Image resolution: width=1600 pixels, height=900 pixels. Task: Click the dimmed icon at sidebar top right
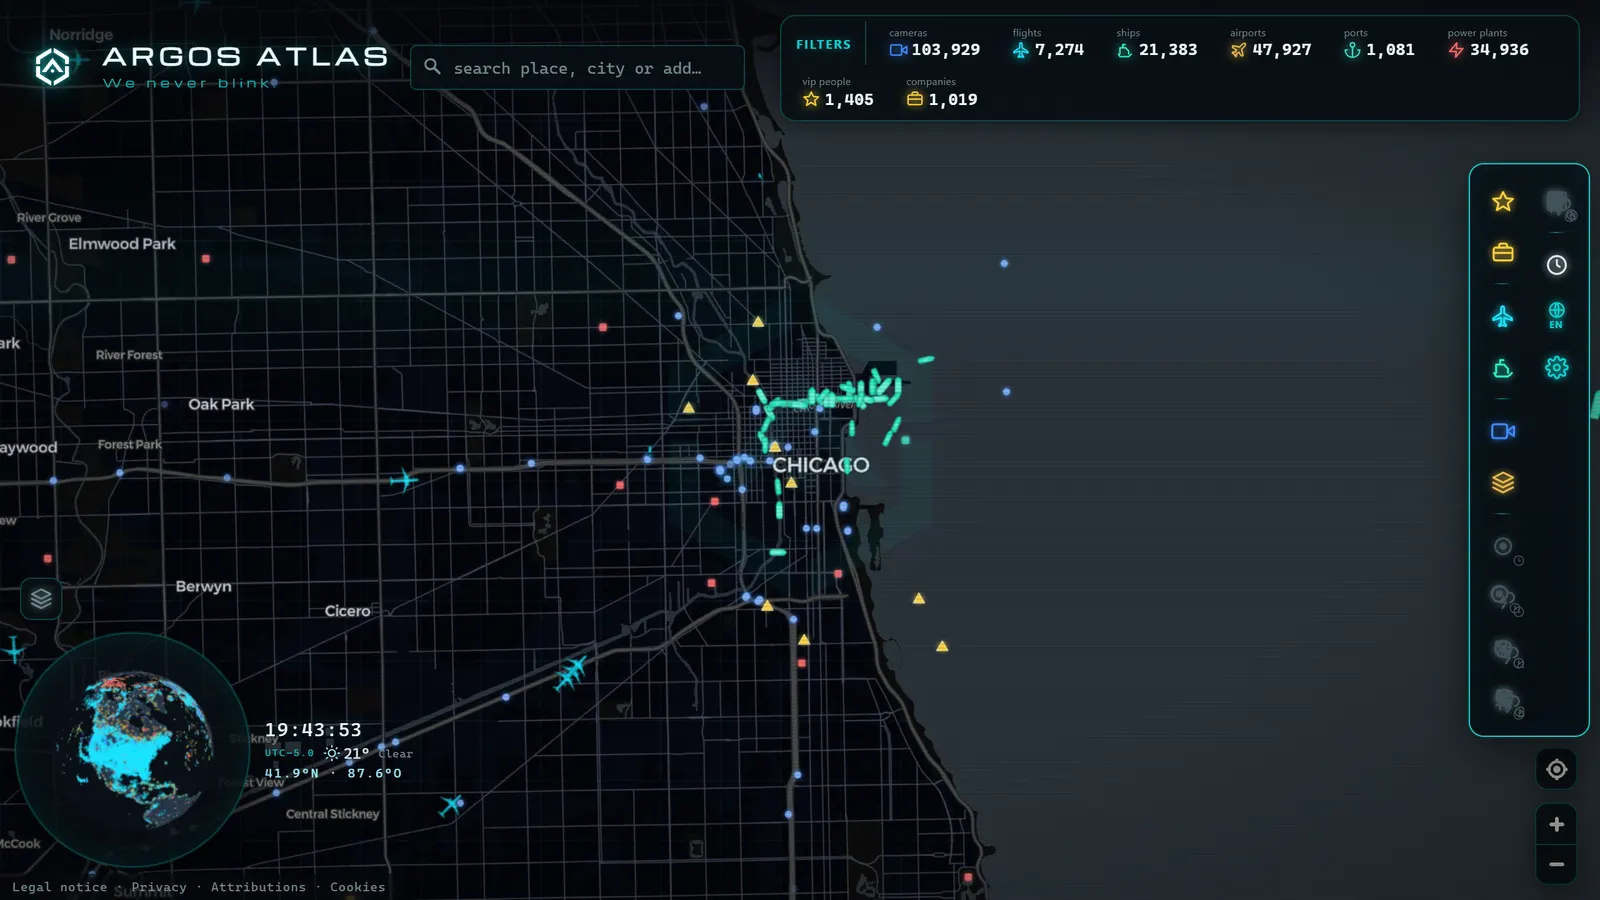[1558, 204]
